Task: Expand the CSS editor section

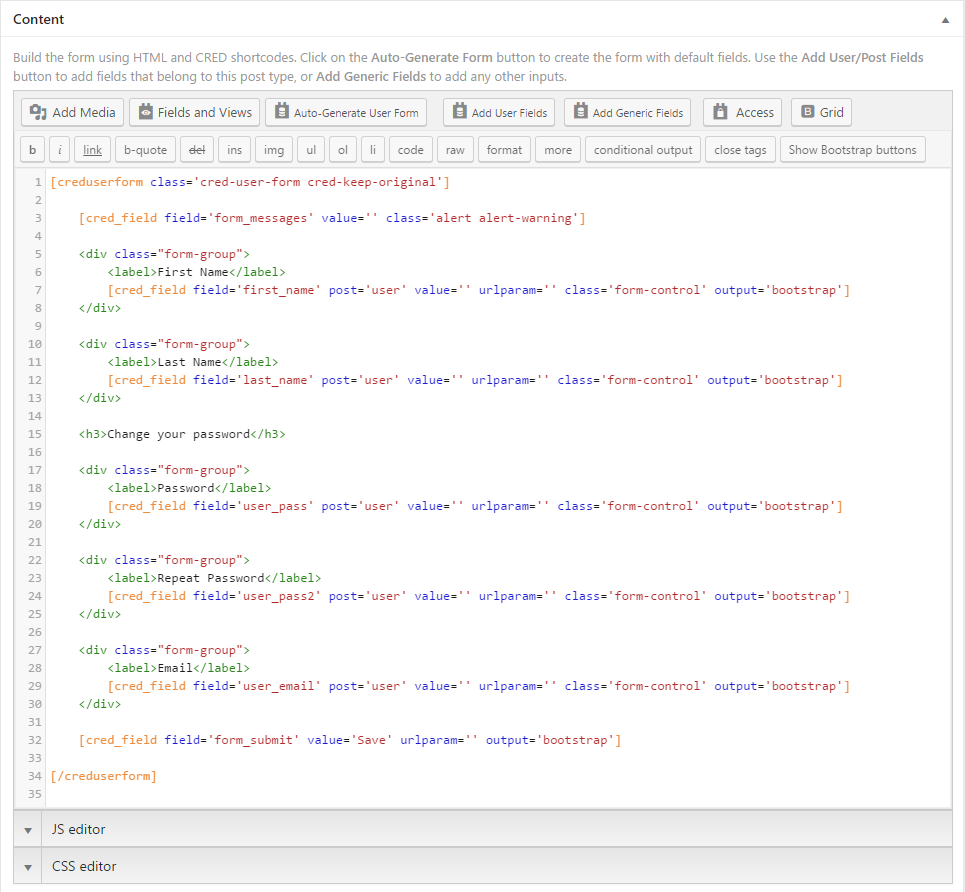Action: coord(28,867)
